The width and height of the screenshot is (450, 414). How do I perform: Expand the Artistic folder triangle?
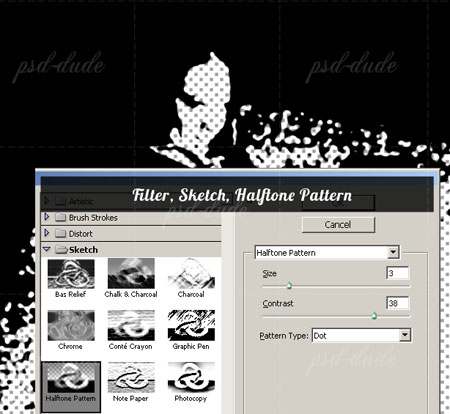click(47, 201)
